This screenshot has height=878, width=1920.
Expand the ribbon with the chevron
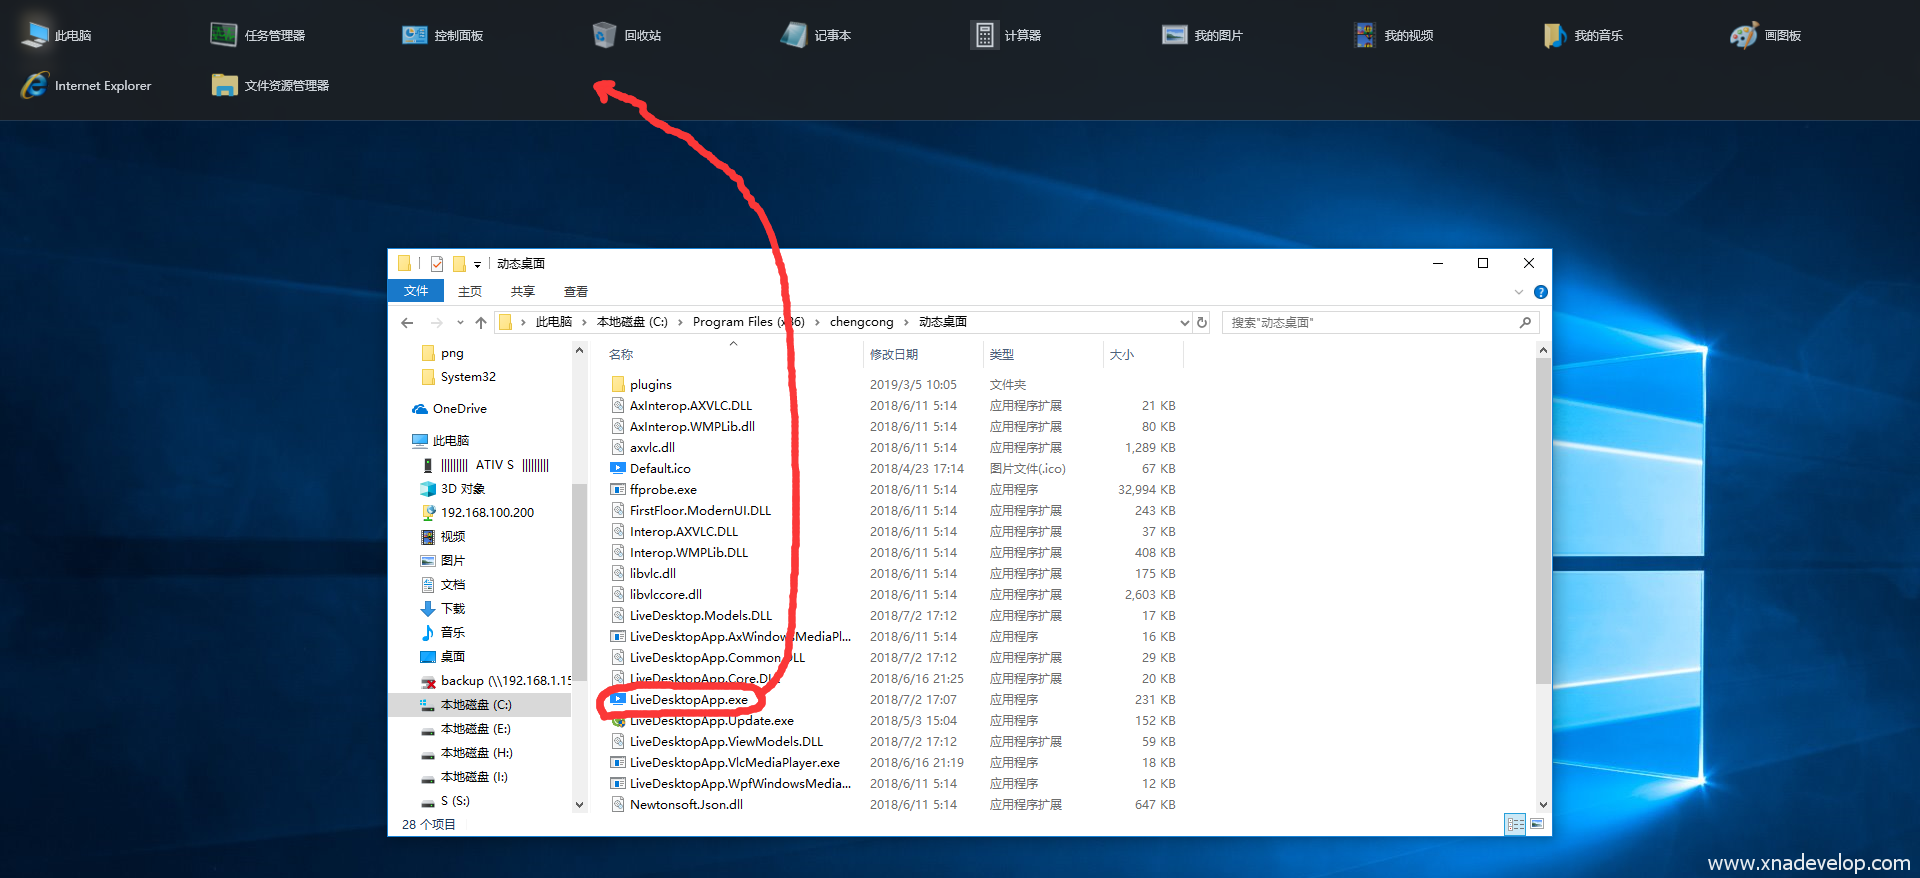pos(1519,292)
